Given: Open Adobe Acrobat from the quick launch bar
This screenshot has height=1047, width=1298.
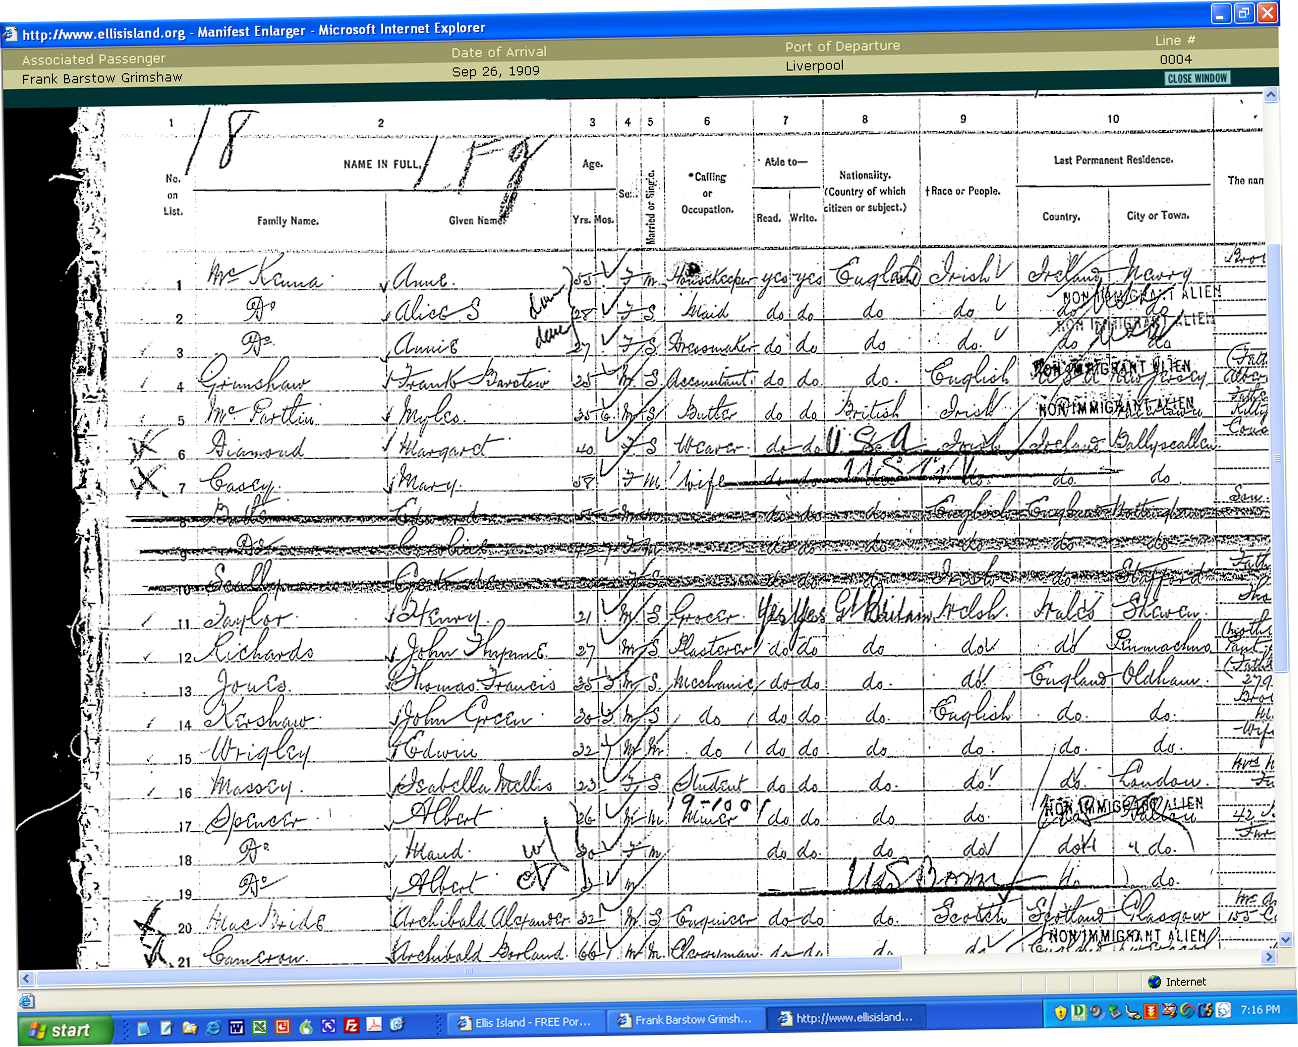Looking at the screenshot, I should pyautogui.click(x=374, y=1025).
